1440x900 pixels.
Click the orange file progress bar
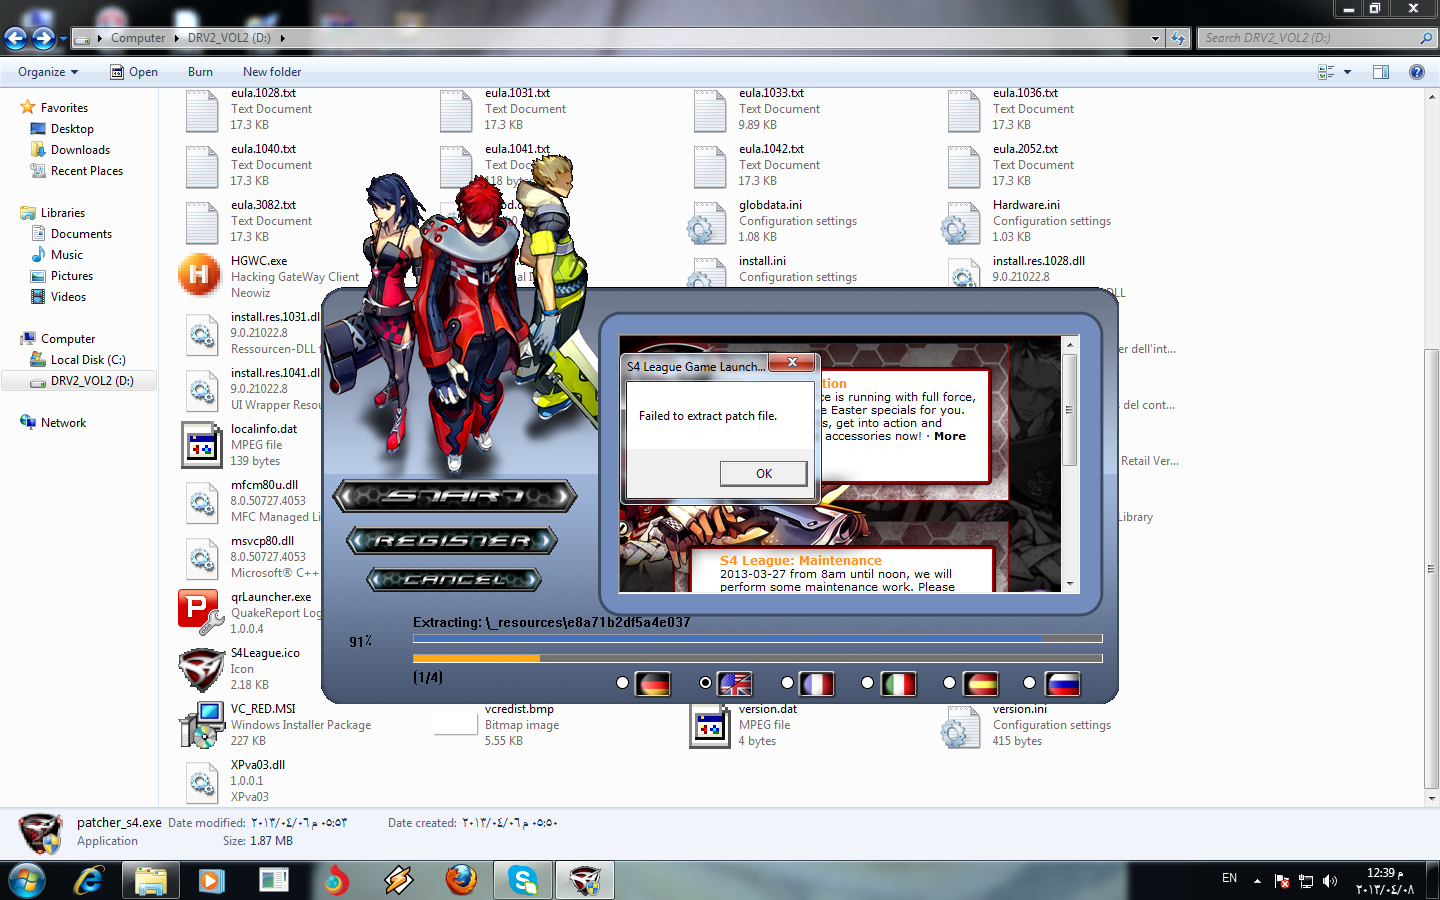758,658
